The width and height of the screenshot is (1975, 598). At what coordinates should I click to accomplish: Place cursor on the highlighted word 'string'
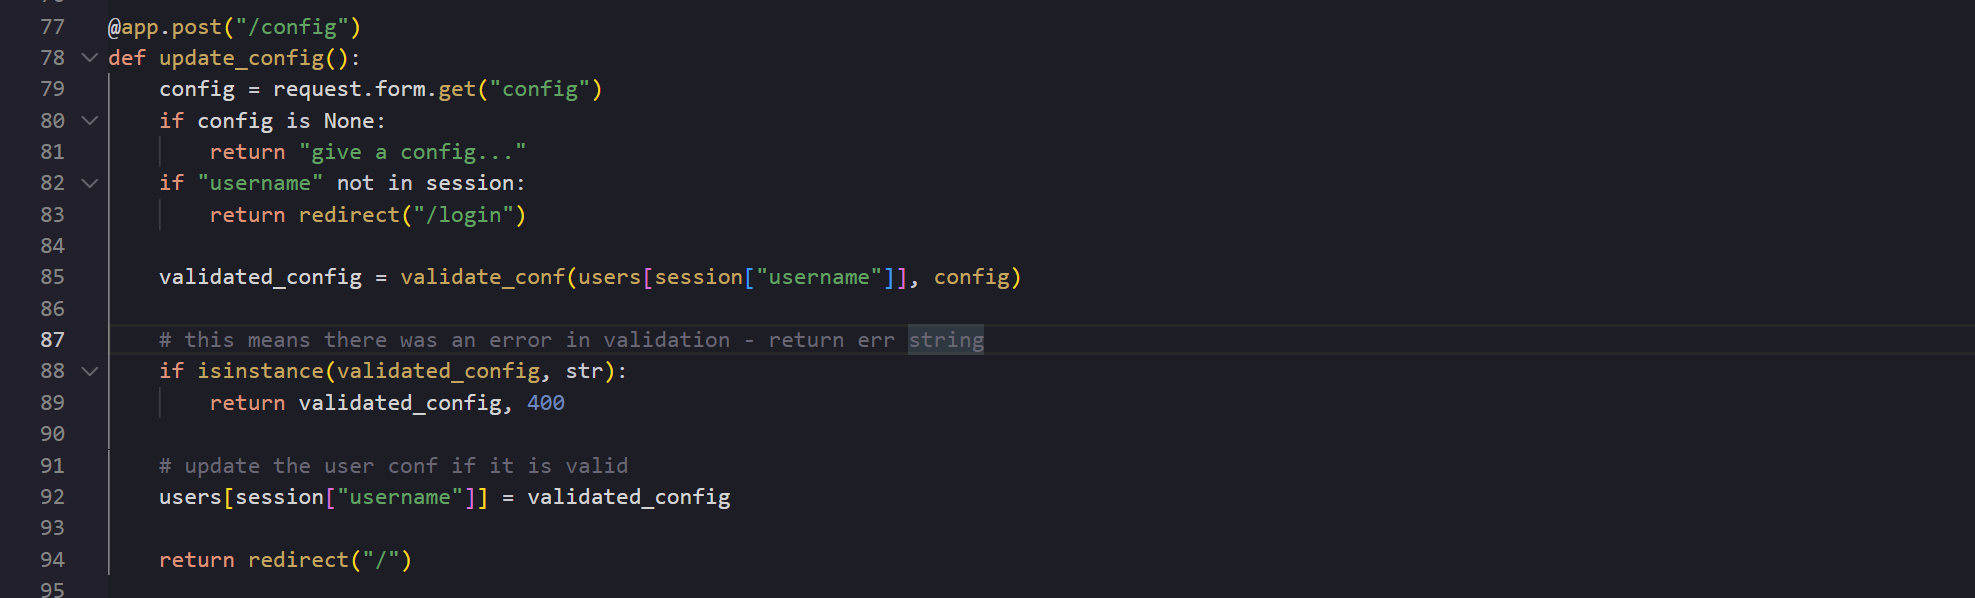946,340
